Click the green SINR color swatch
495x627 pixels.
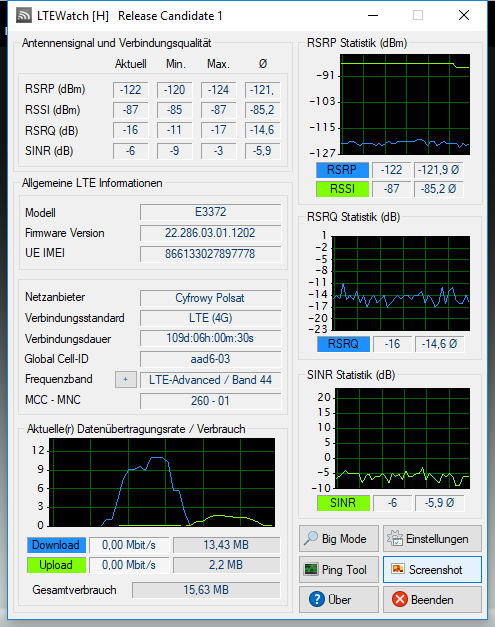(x=343, y=503)
